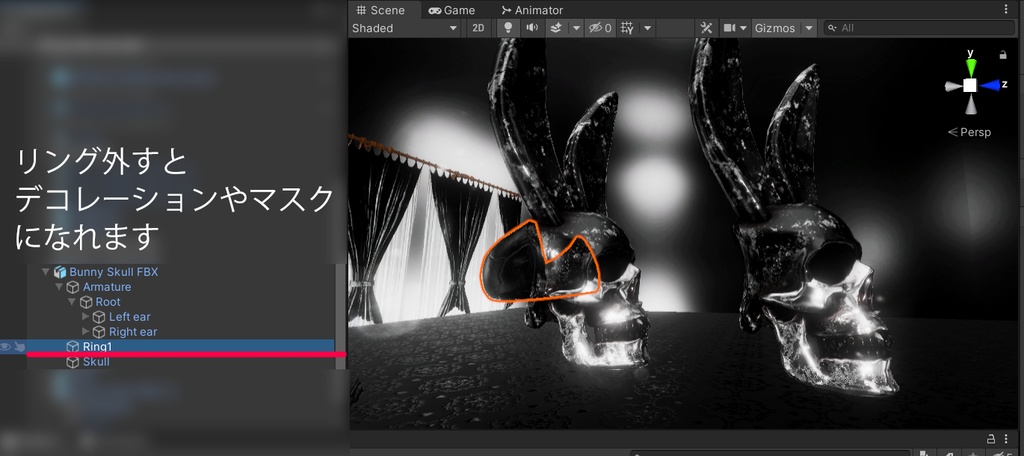Image resolution: width=1024 pixels, height=456 pixels.
Task: Toggle the Gizmos button
Action: pos(775,28)
